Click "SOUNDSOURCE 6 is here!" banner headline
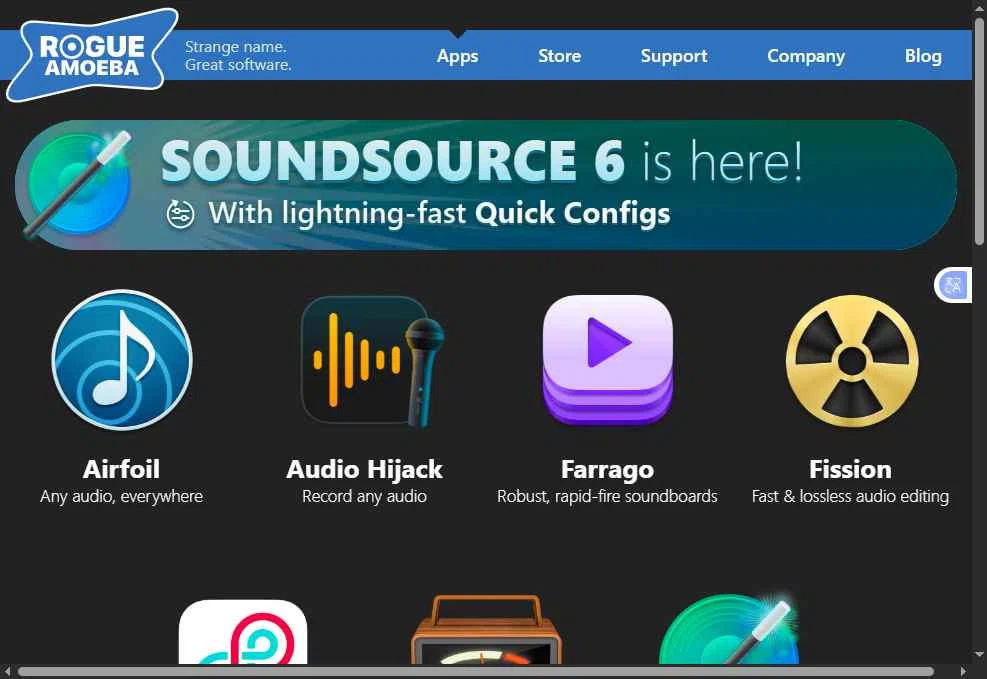The height and width of the screenshot is (679, 987). [482, 161]
